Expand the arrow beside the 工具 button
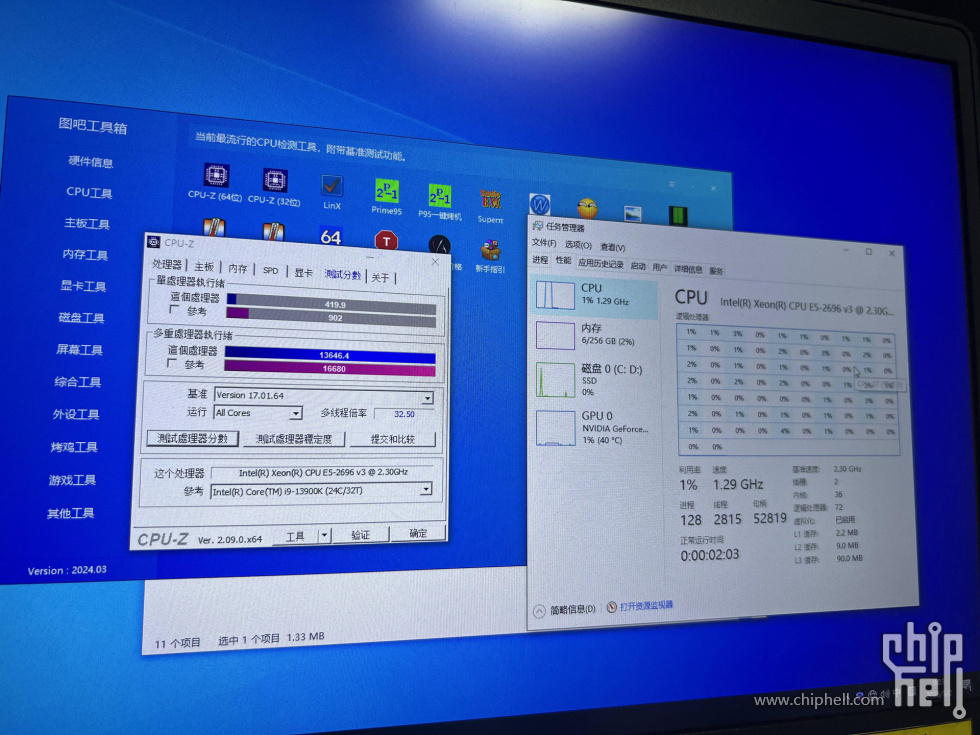 tap(324, 535)
